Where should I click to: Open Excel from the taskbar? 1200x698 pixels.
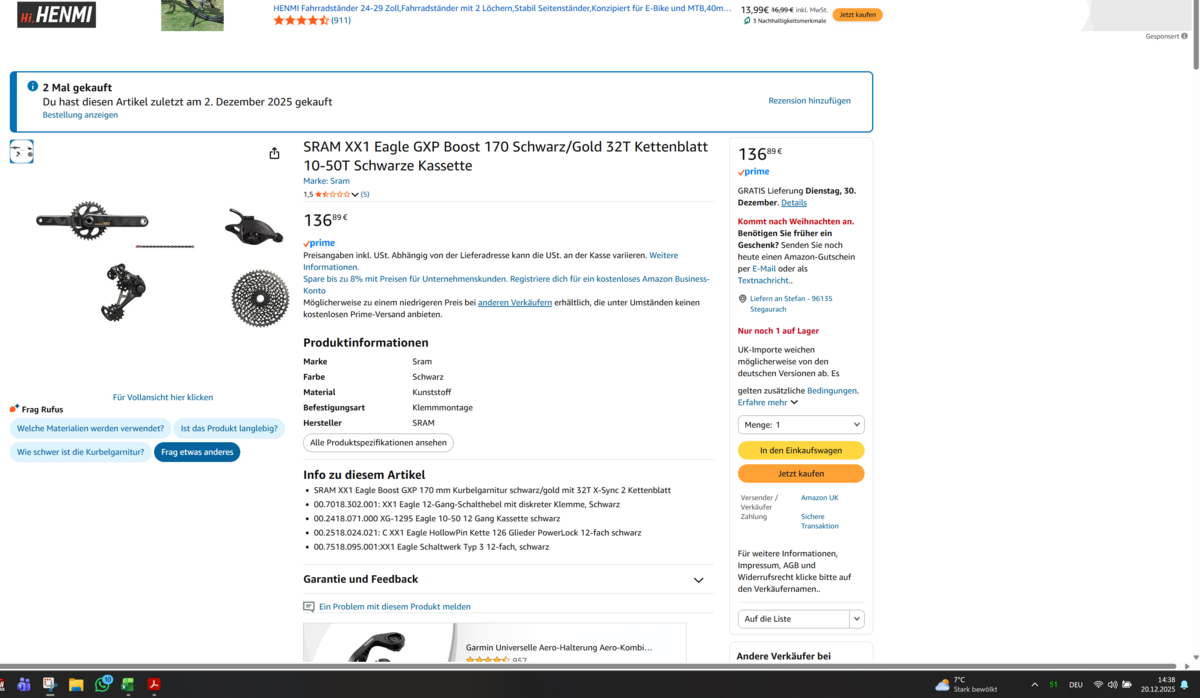click(128, 685)
